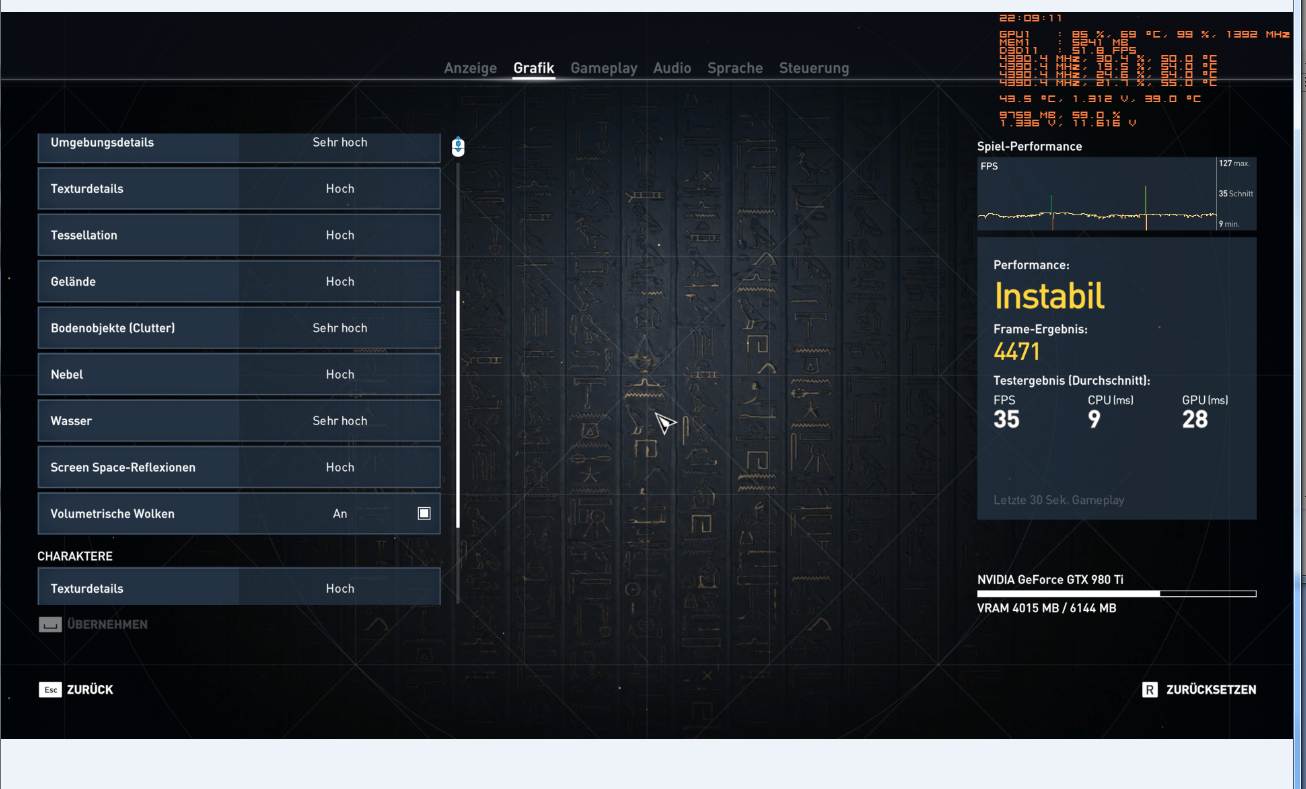1306x789 pixels.
Task: Click the Letzte 30 Sek. Gameplay note
Action: tap(1058, 500)
